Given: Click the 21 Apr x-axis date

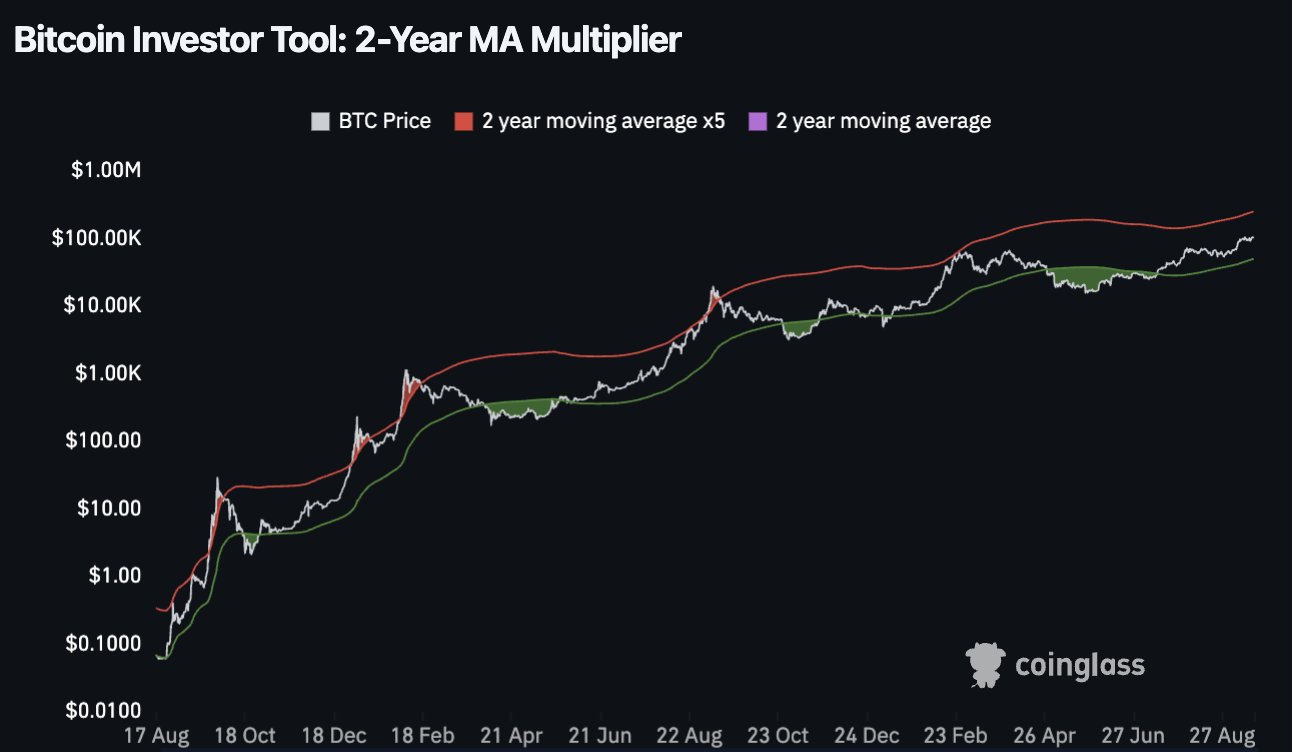Looking at the screenshot, I should [x=511, y=735].
